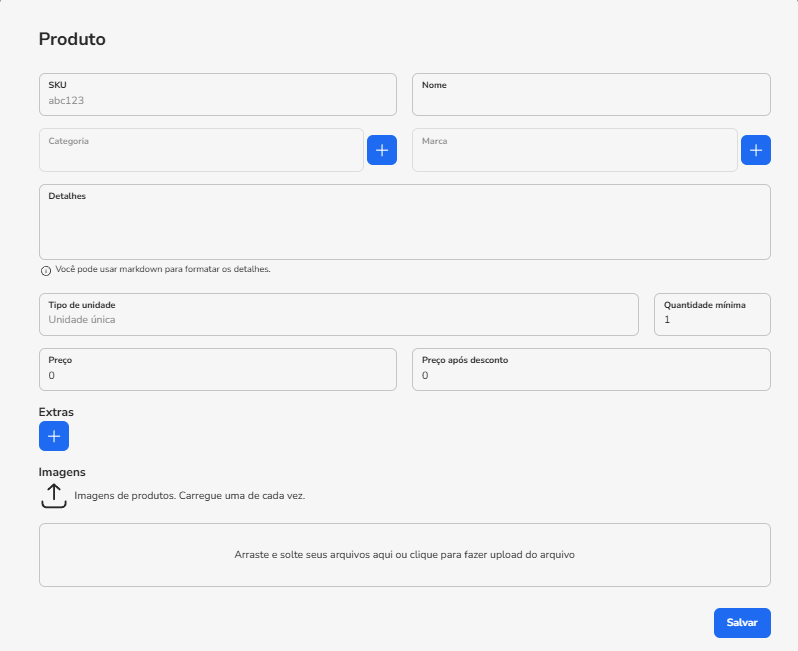
Task: Focus the SKU input field
Action: [x=218, y=95]
